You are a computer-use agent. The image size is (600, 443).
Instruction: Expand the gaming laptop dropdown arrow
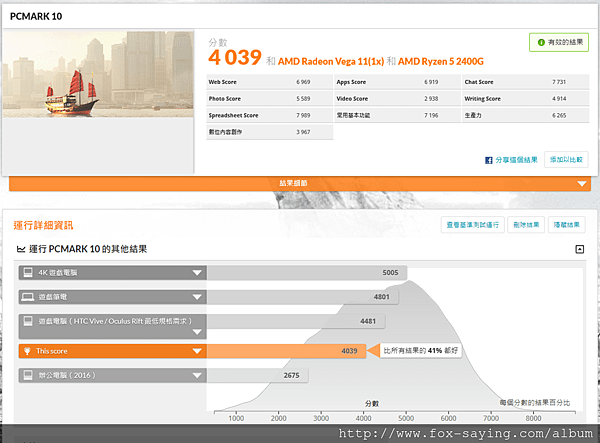click(197, 297)
